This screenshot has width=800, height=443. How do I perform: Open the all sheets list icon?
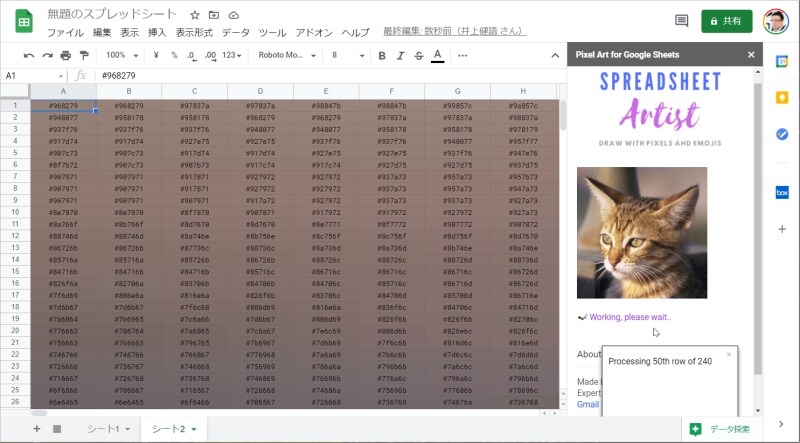click(x=57, y=429)
